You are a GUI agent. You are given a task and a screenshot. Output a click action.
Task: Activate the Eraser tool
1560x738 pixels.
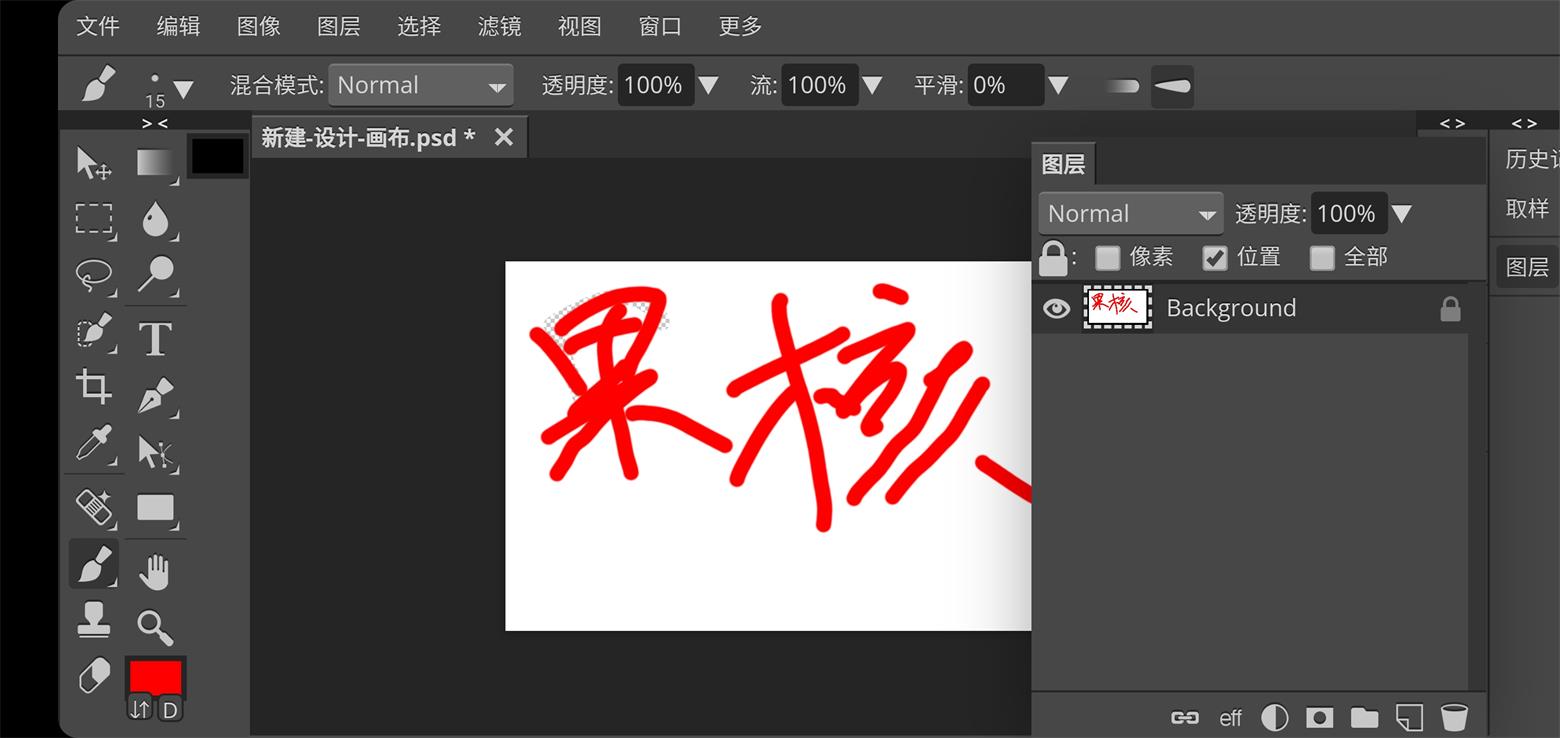coord(93,677)
